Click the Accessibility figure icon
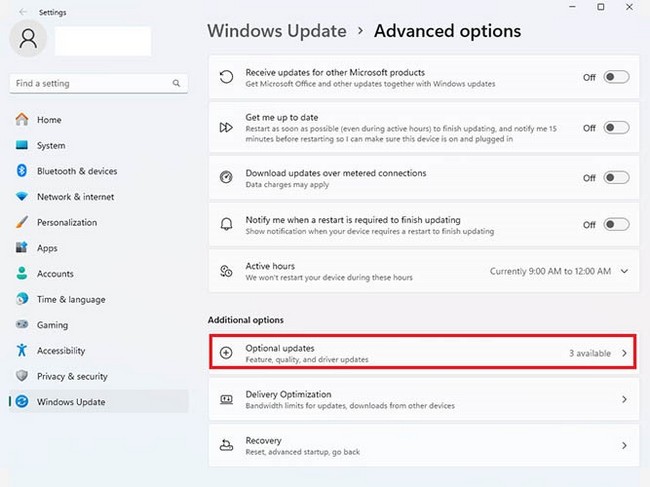The height and width of the screenshot is (487, 650). click(x=22, y=350)
